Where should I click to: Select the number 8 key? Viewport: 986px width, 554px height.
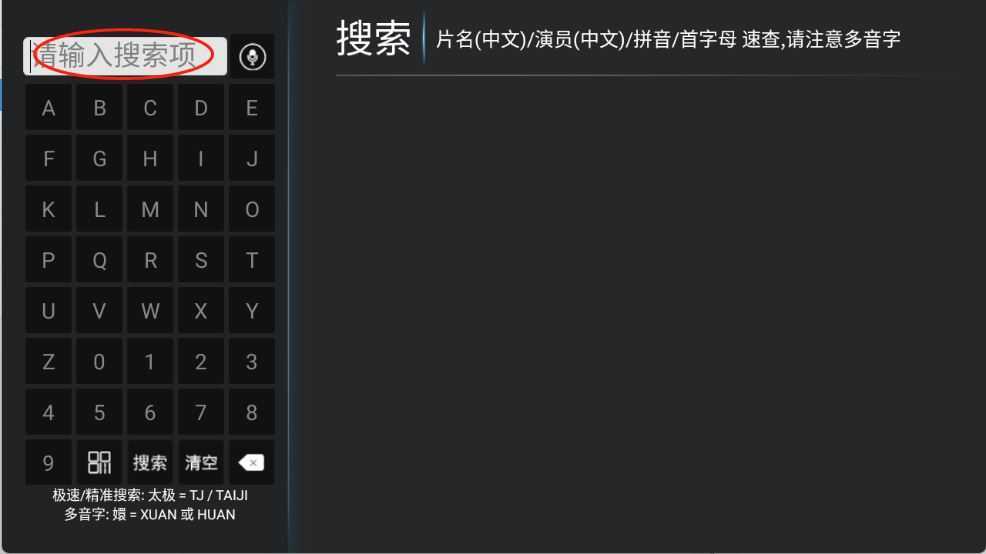252,413
